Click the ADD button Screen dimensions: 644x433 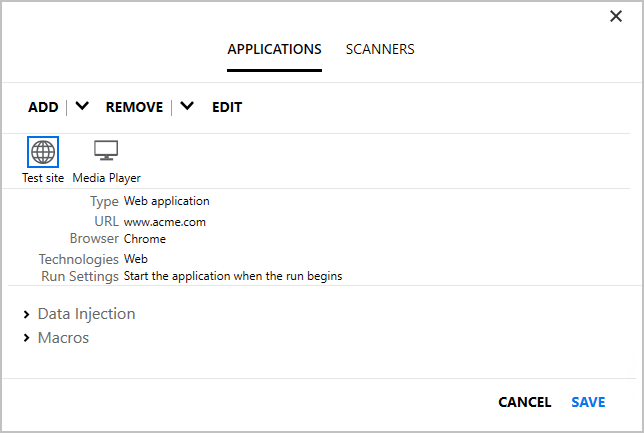coord(43,107)
